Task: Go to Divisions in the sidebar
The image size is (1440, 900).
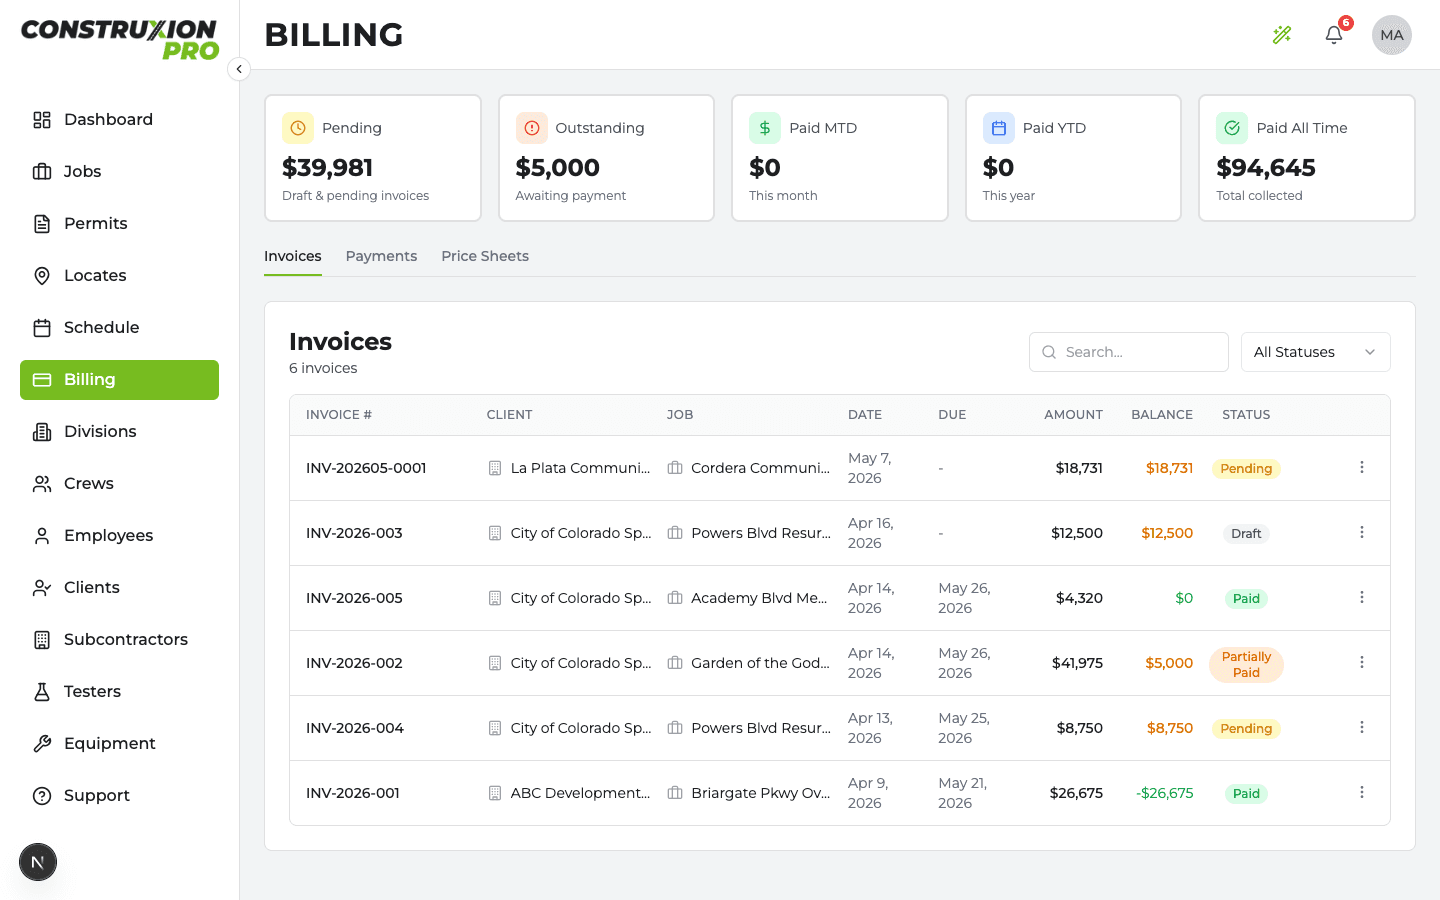Action: tap(119, 432)
